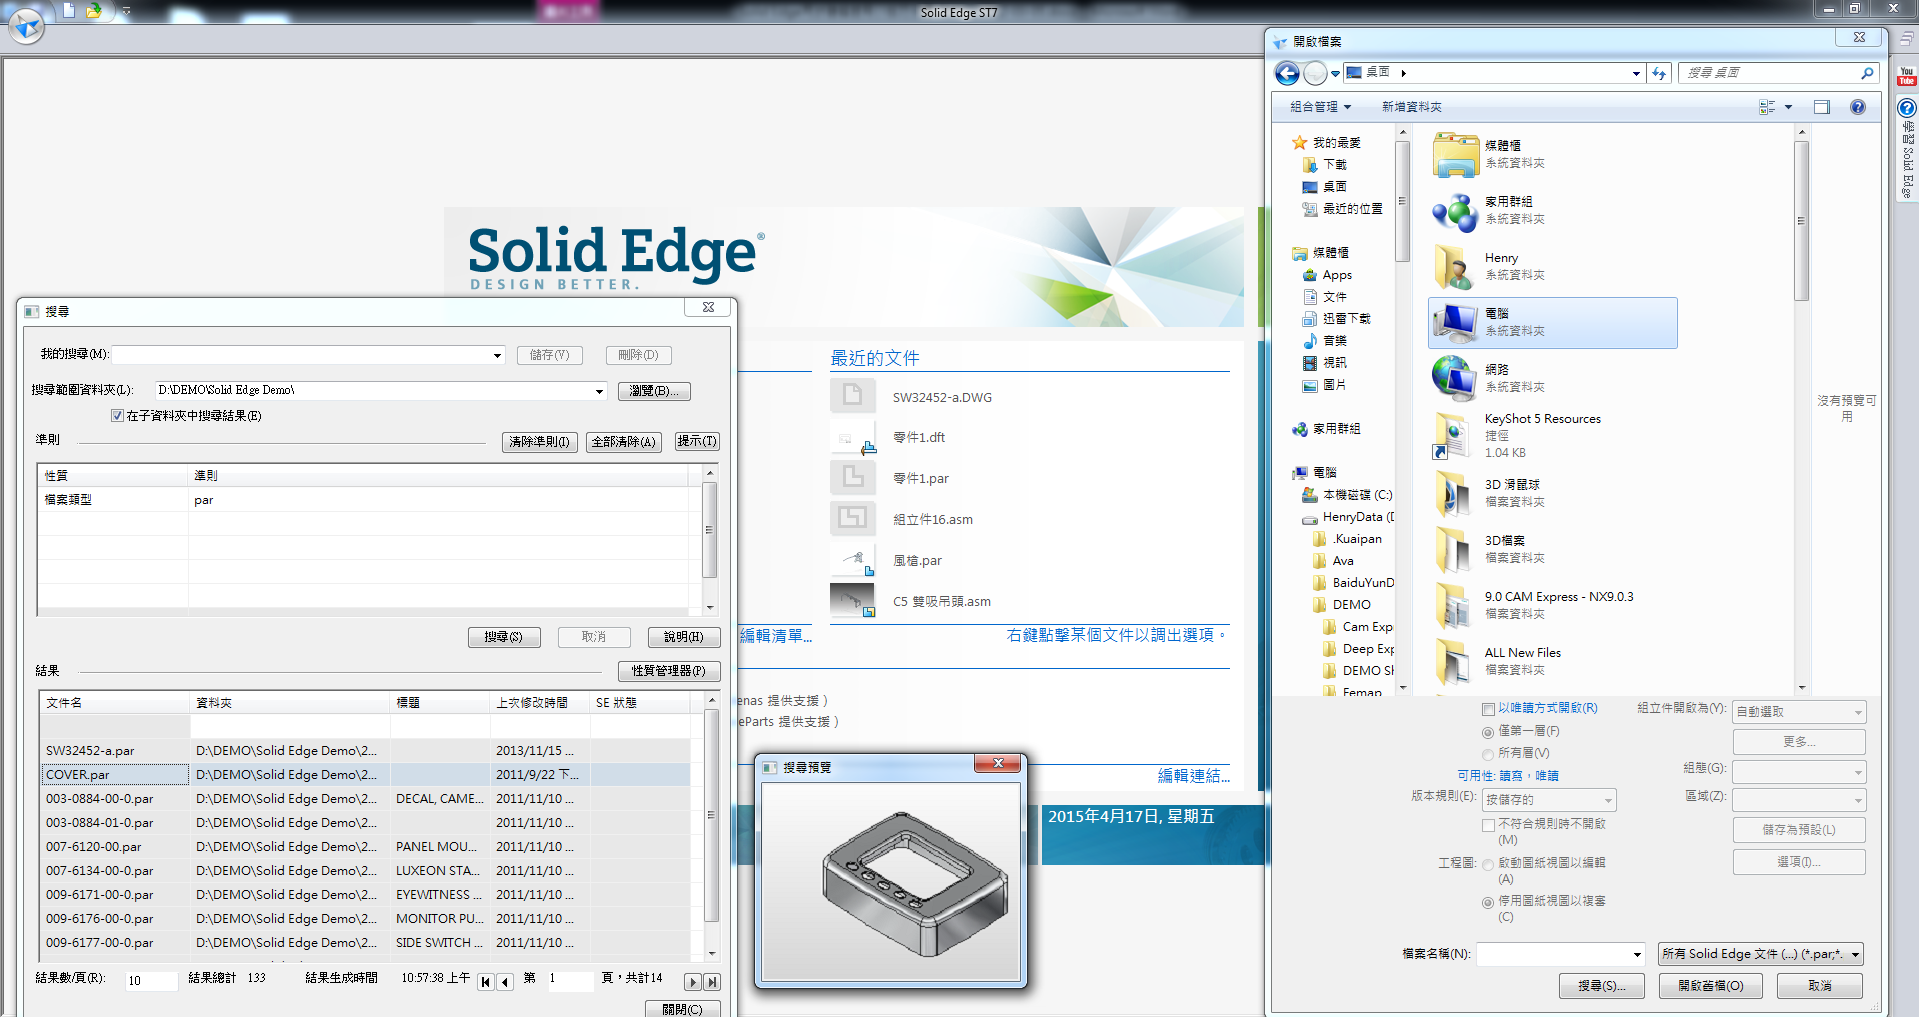This screenshot has width=1919, height=1017.
Task: Go back in the Open File dialog
Action: tap(1287, 73)
